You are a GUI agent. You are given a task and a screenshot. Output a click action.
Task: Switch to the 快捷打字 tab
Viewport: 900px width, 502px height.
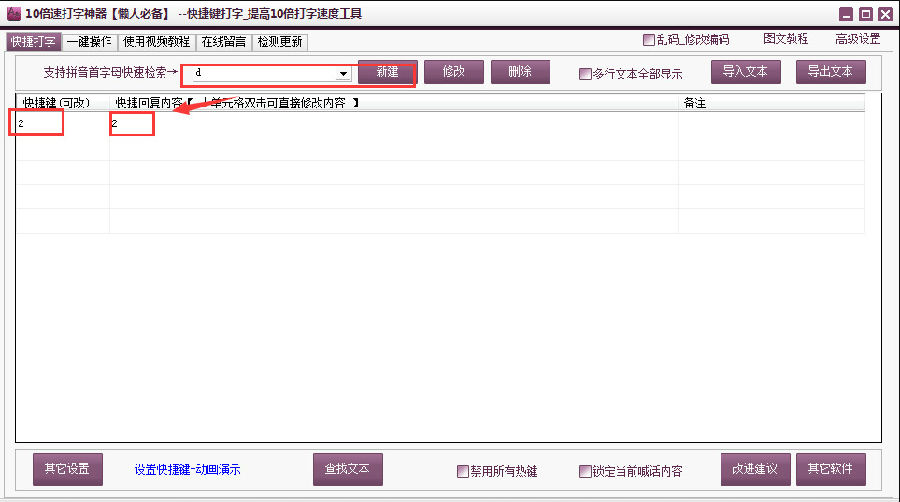coord(33,42)
